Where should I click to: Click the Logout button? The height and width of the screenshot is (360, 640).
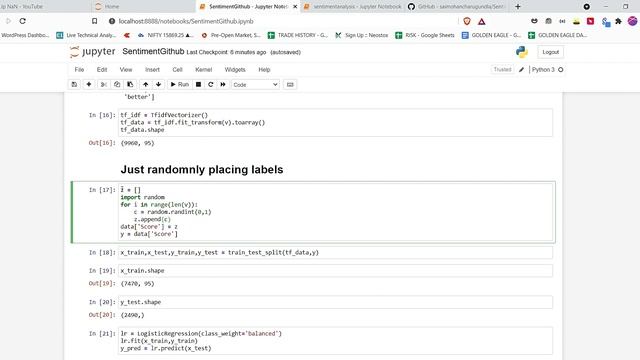point(551,52)
